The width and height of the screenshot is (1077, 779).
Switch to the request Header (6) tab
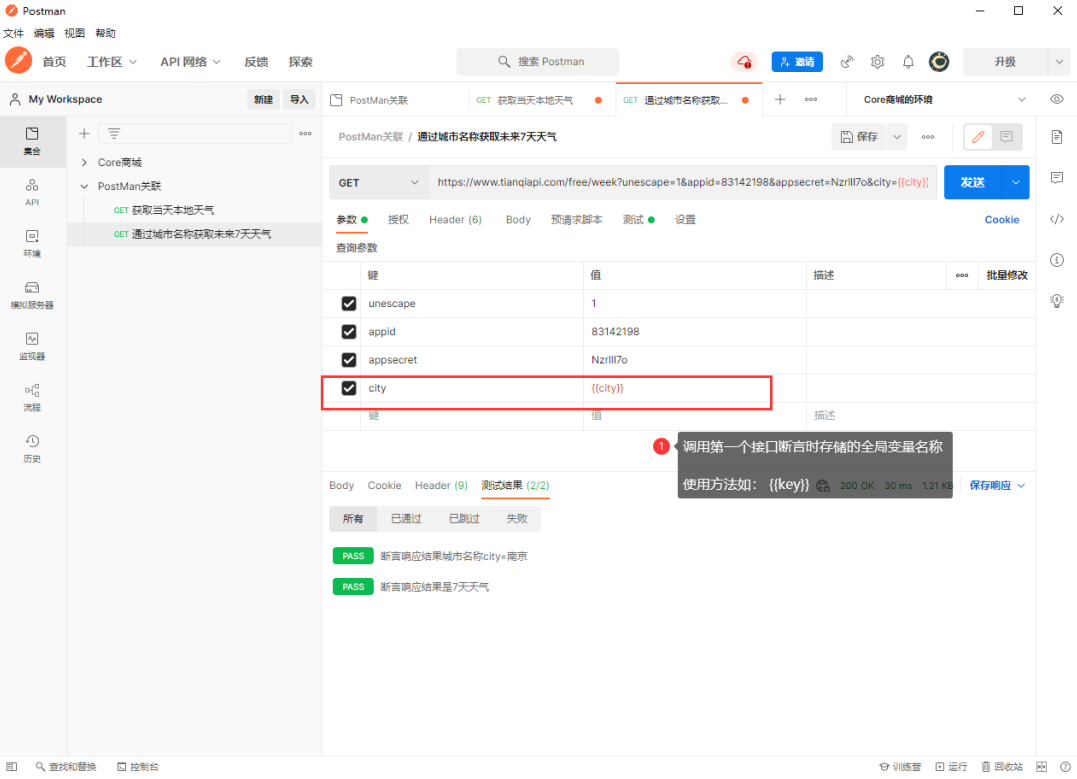455,220
